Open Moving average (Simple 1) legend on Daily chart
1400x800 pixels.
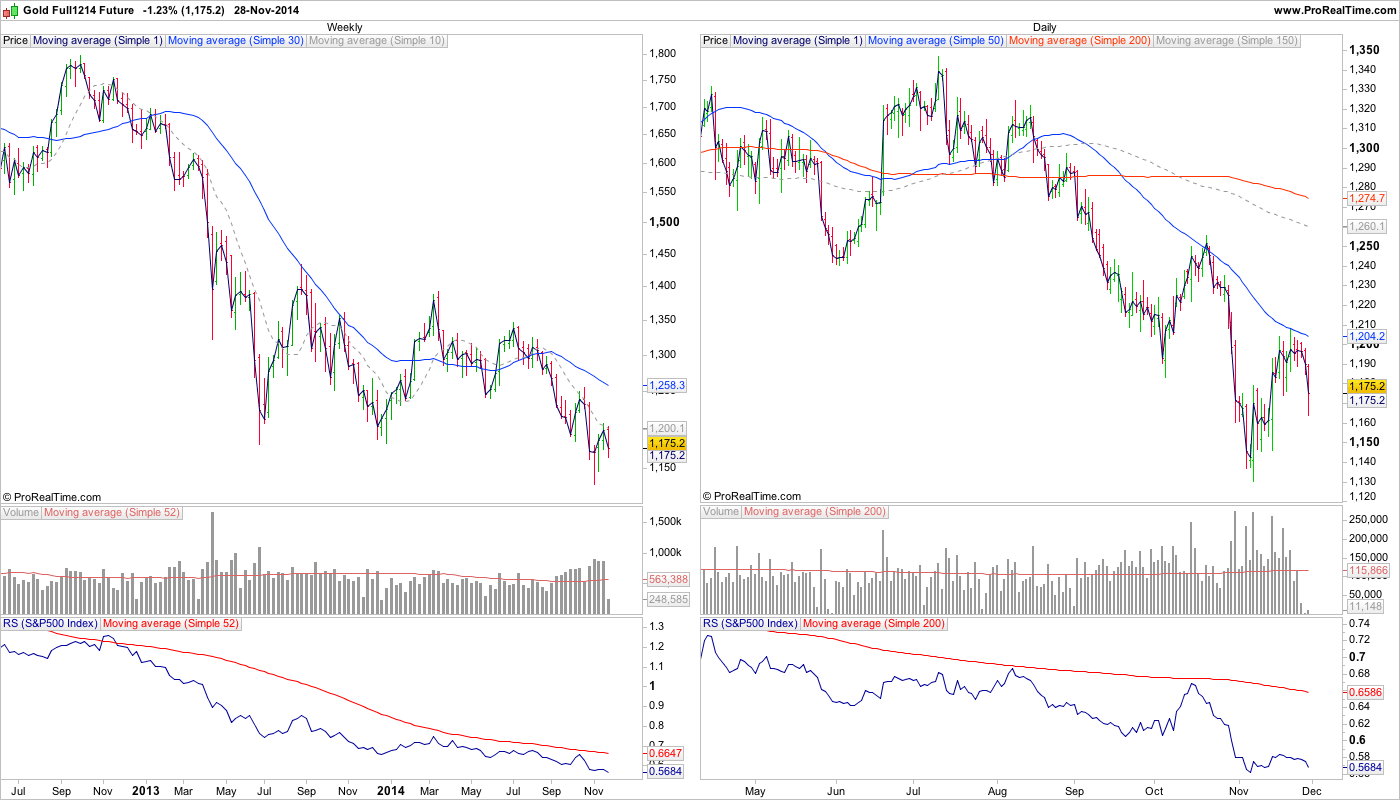tap(797, 41)
